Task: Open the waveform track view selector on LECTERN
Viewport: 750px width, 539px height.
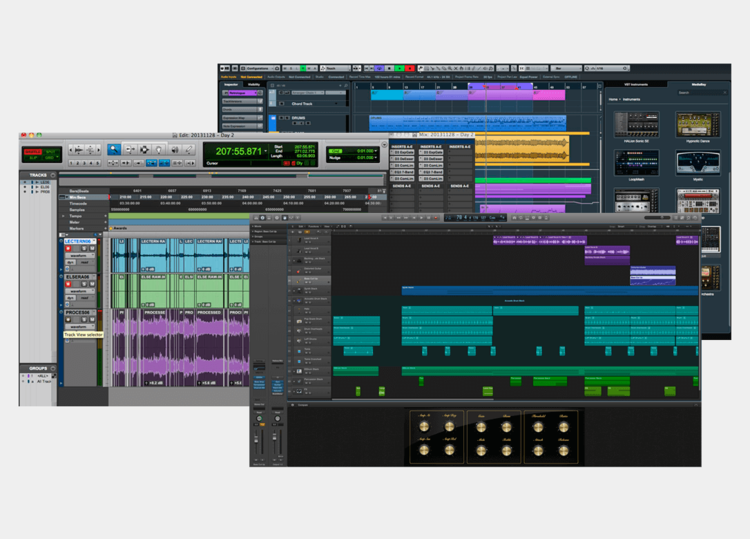Action: [79, 256]
